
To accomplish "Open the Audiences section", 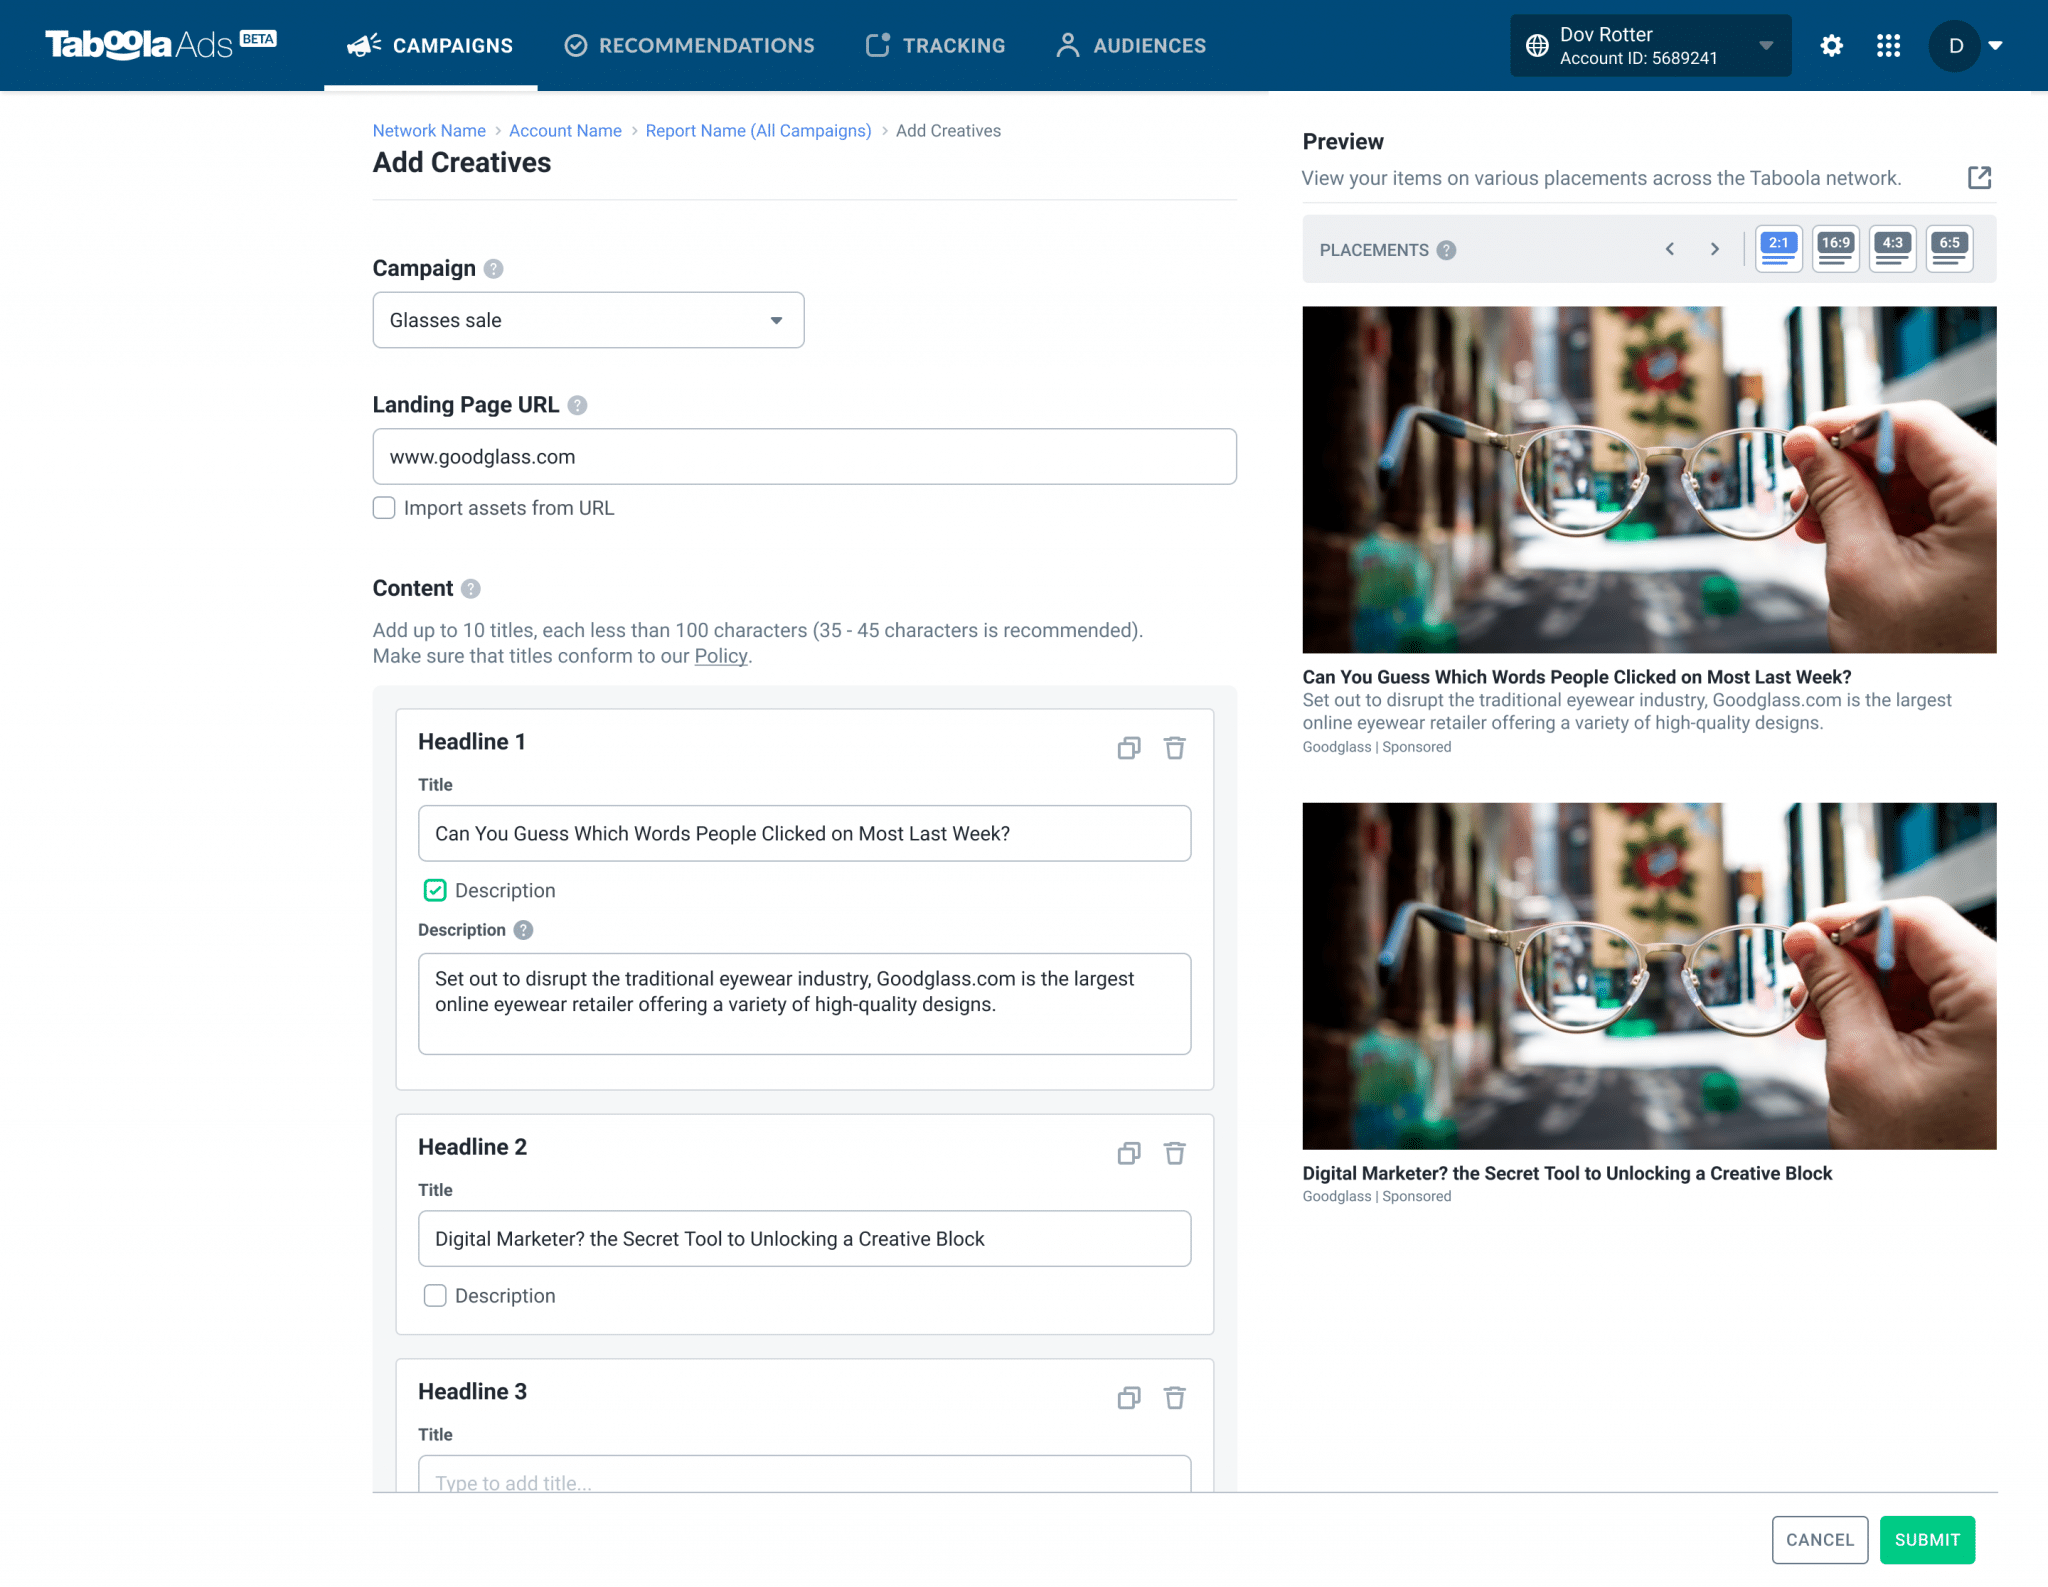I will [x=1129, y=45].
